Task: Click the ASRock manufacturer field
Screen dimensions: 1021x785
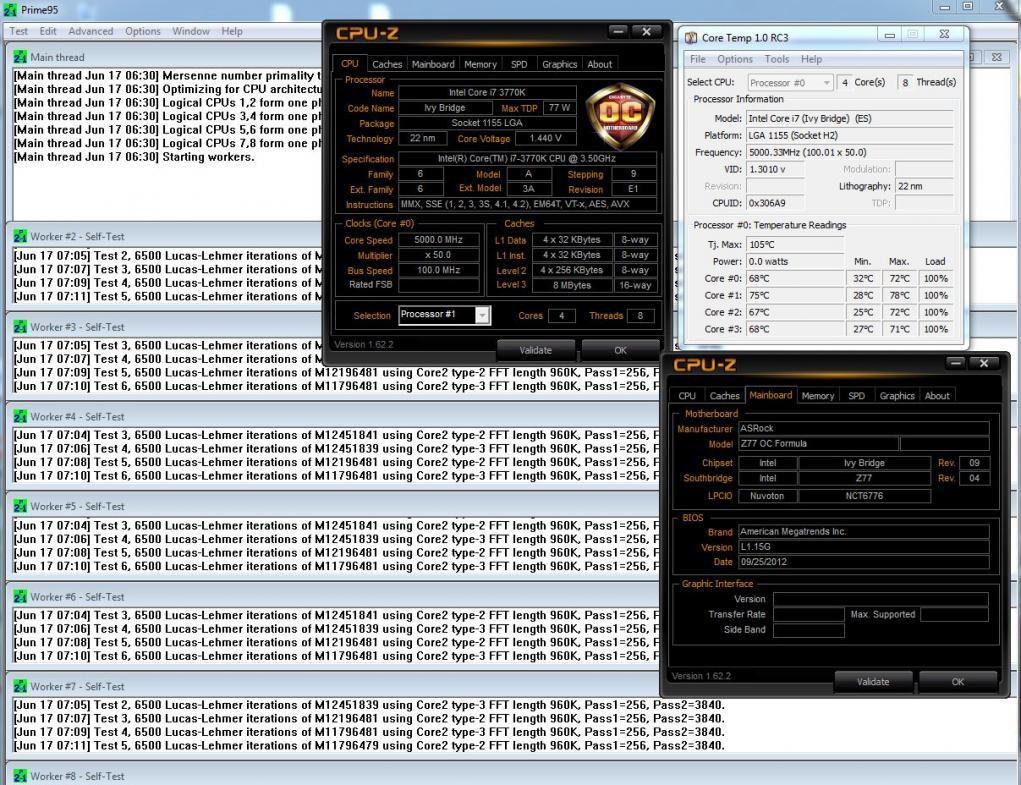Action: point(863,428)
